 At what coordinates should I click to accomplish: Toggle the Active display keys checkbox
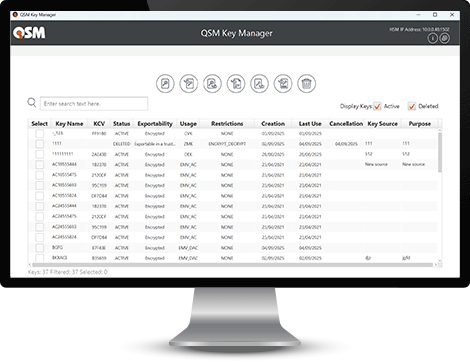tap(377, 106)
